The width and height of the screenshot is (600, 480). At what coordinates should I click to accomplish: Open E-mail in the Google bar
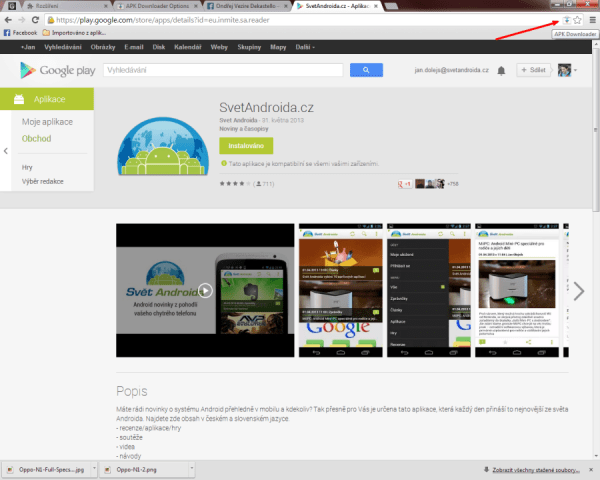[134, 47]
